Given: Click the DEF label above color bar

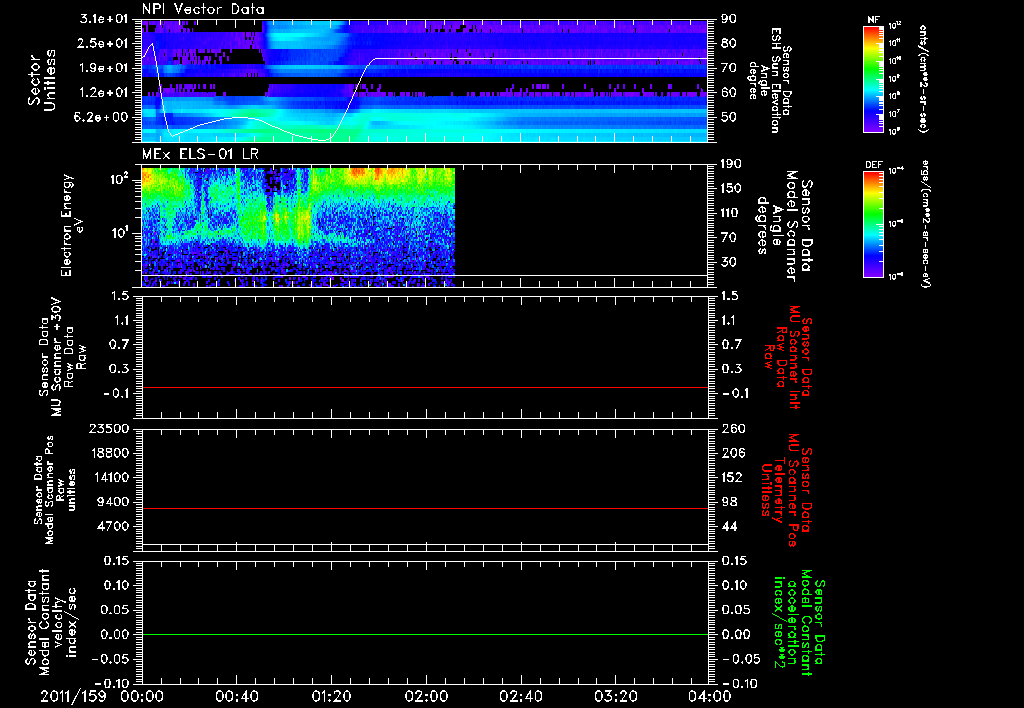Looking at the screenshot, I should (874, 165).
